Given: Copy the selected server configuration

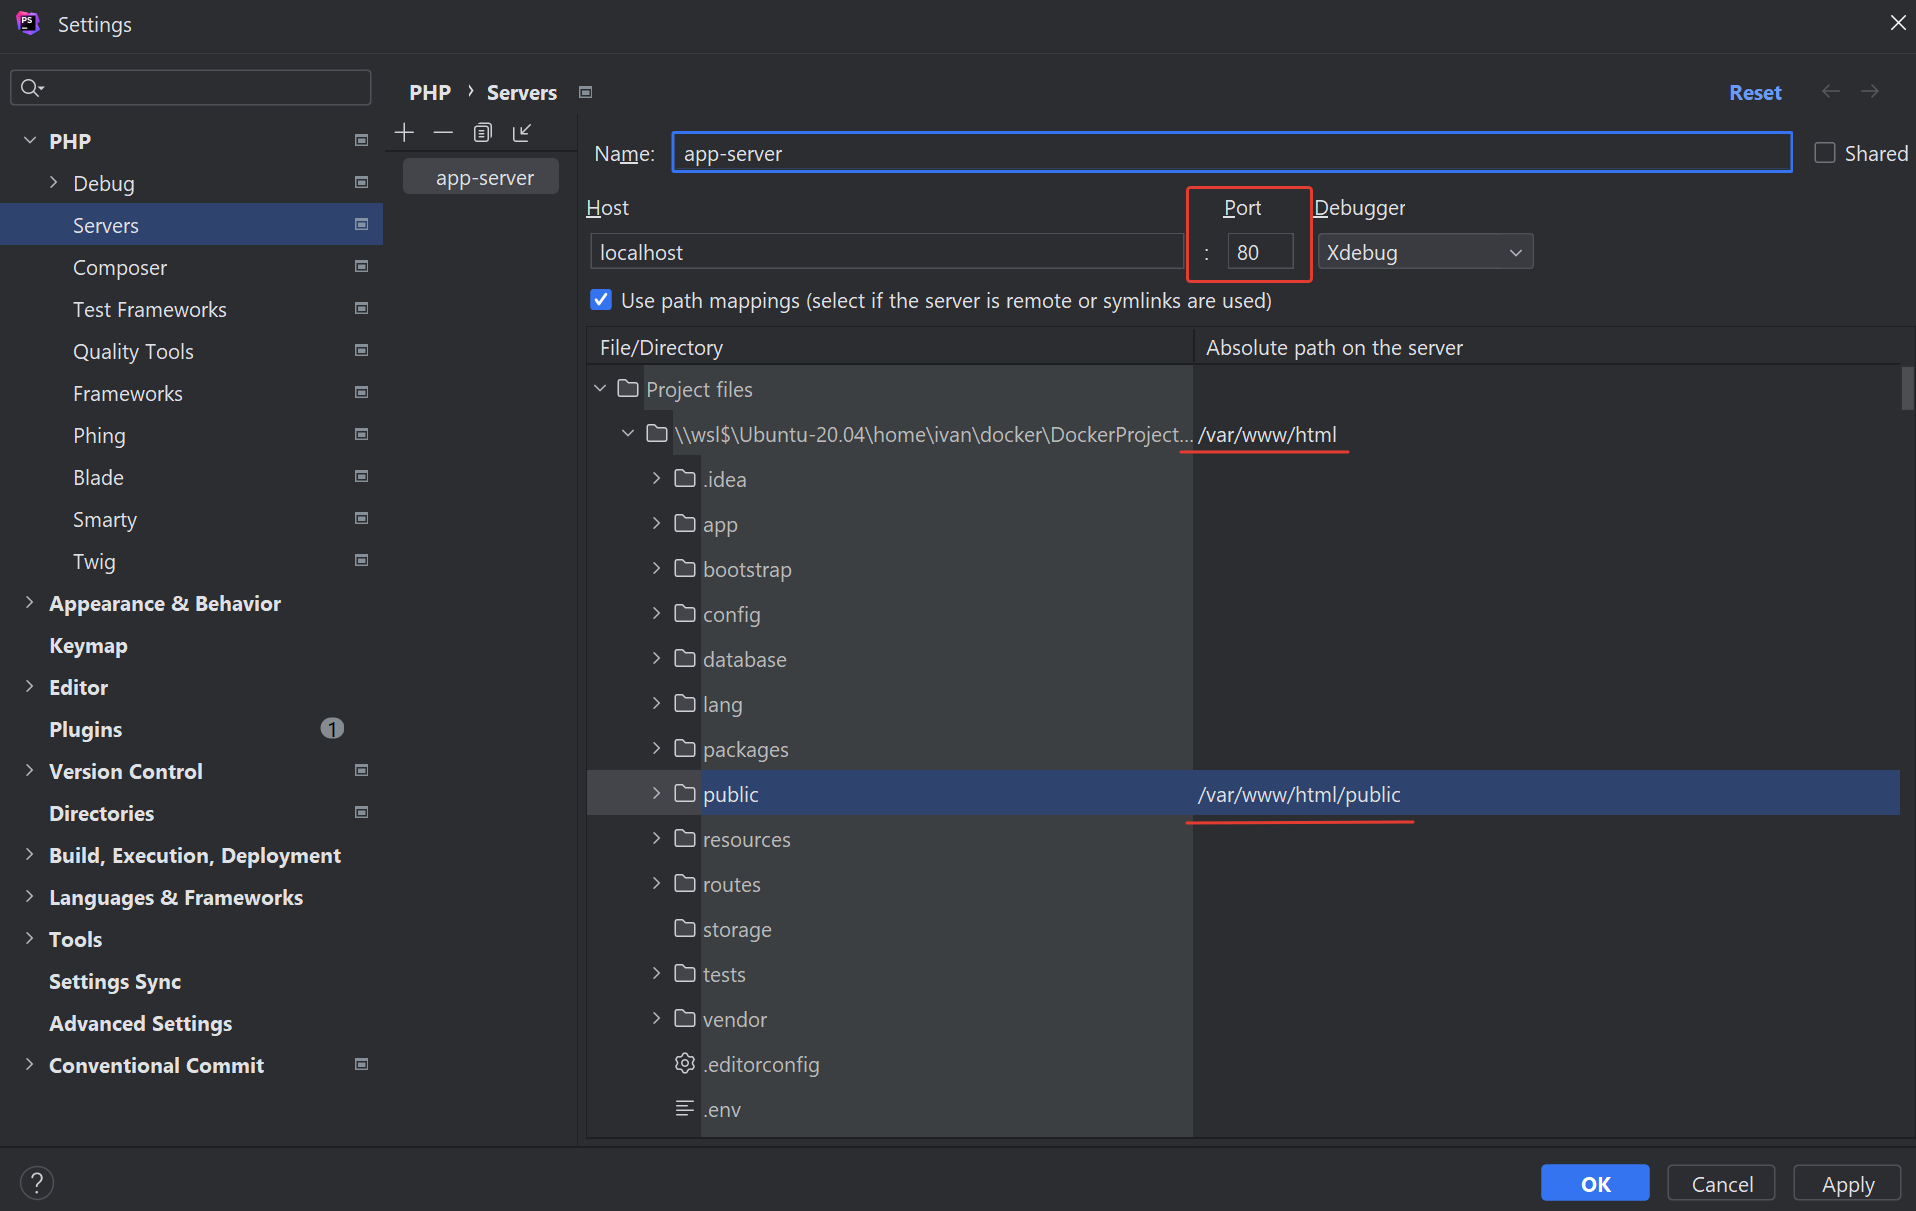Looking at the screenshot, I should [x=483, y=132].
